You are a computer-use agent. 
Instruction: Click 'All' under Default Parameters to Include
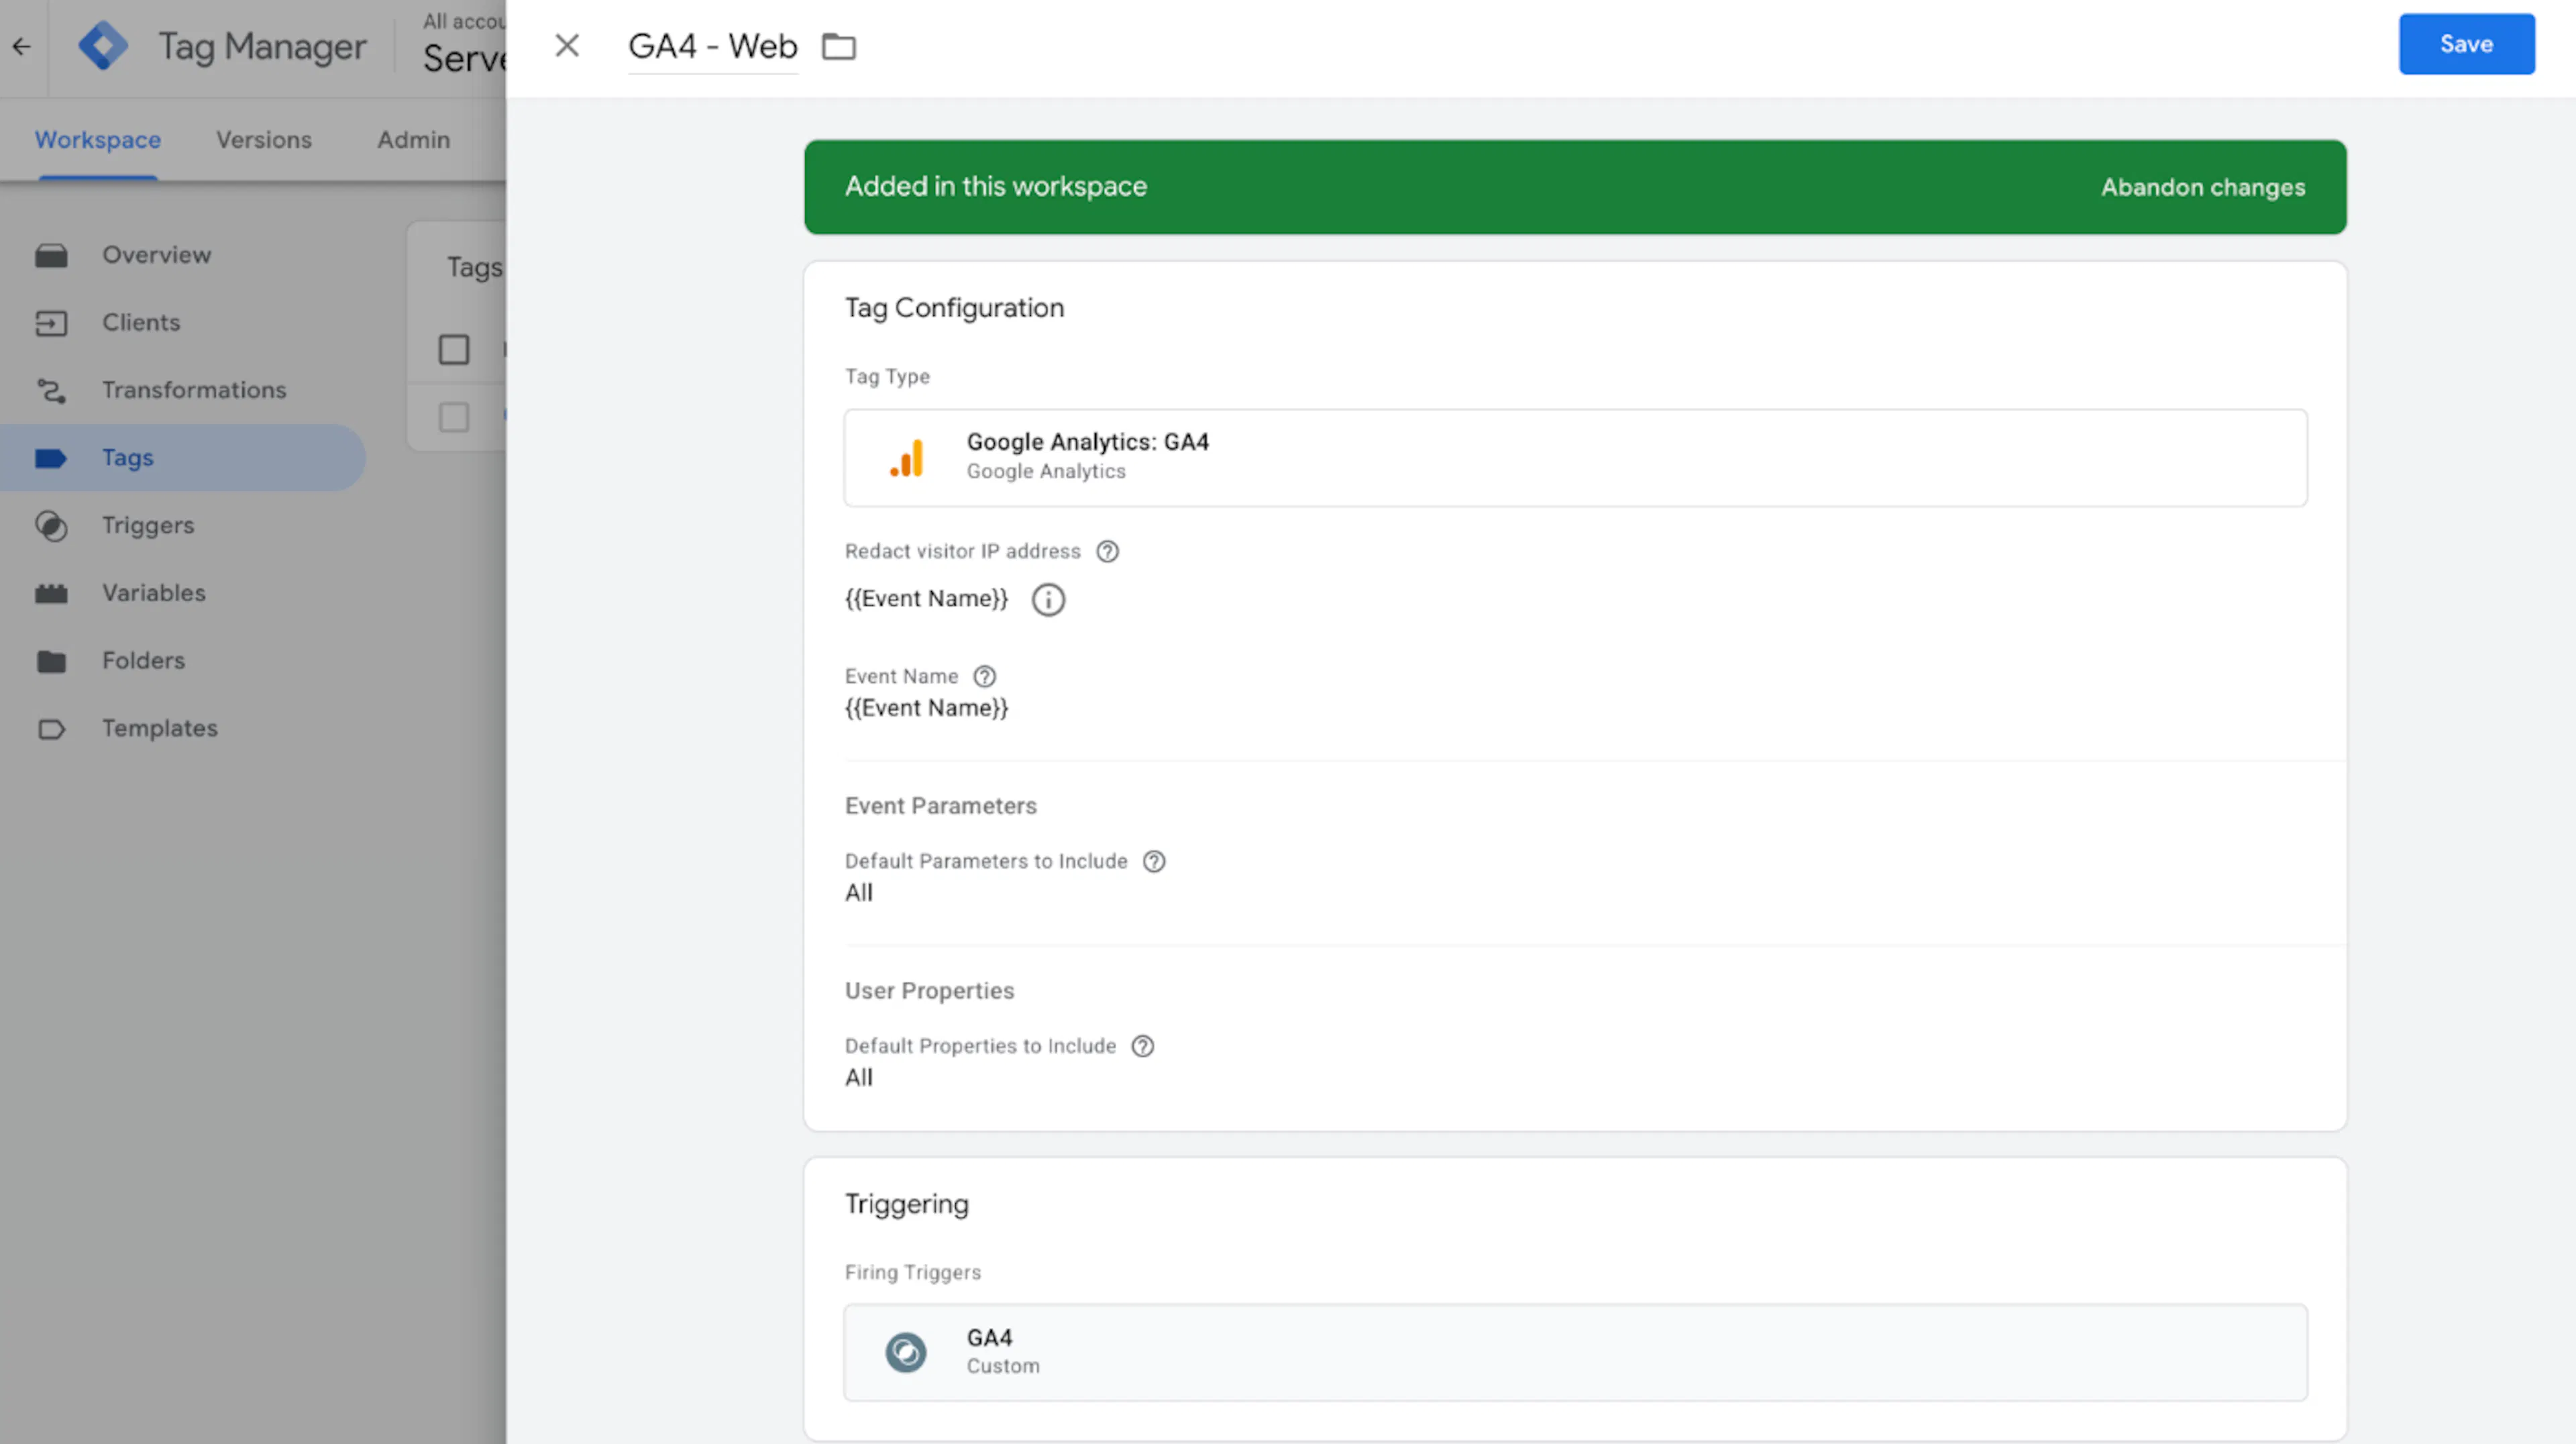(x=859, y=893)
